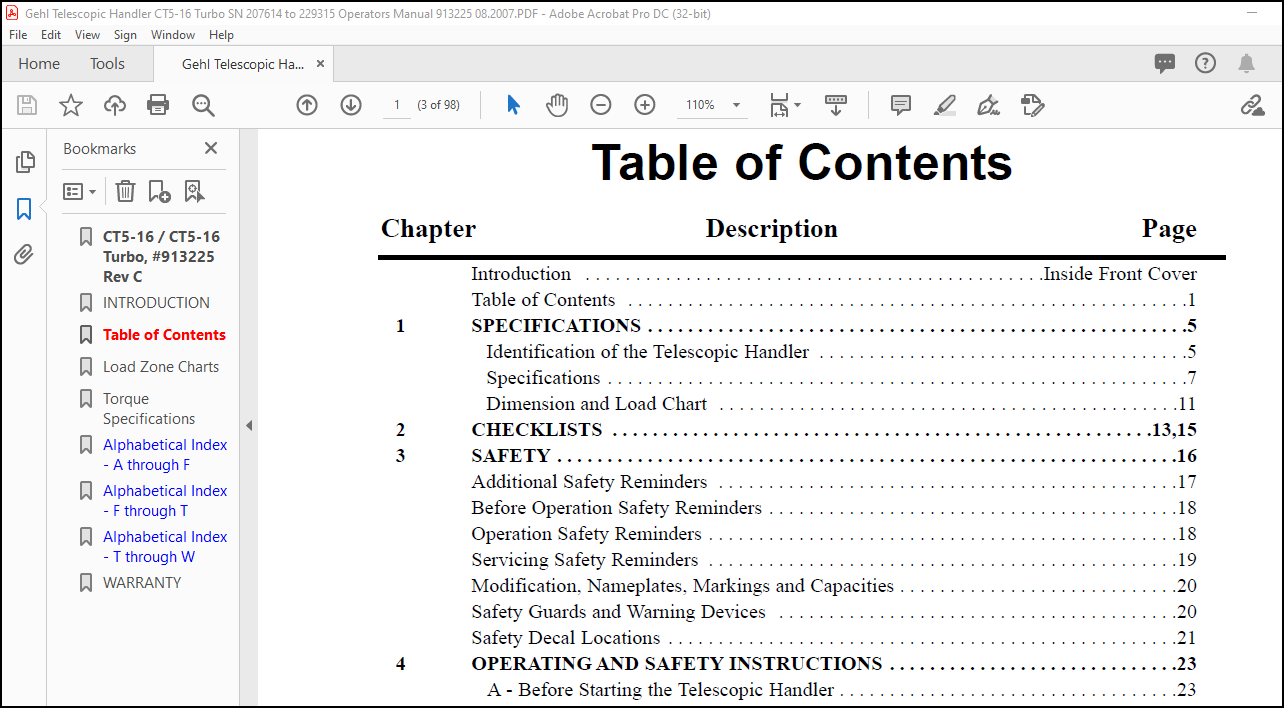Click the Dimension and Load Chart entry
Image resolution: width=1284 pixels, height=708 pixels.
tap(596, 403)
